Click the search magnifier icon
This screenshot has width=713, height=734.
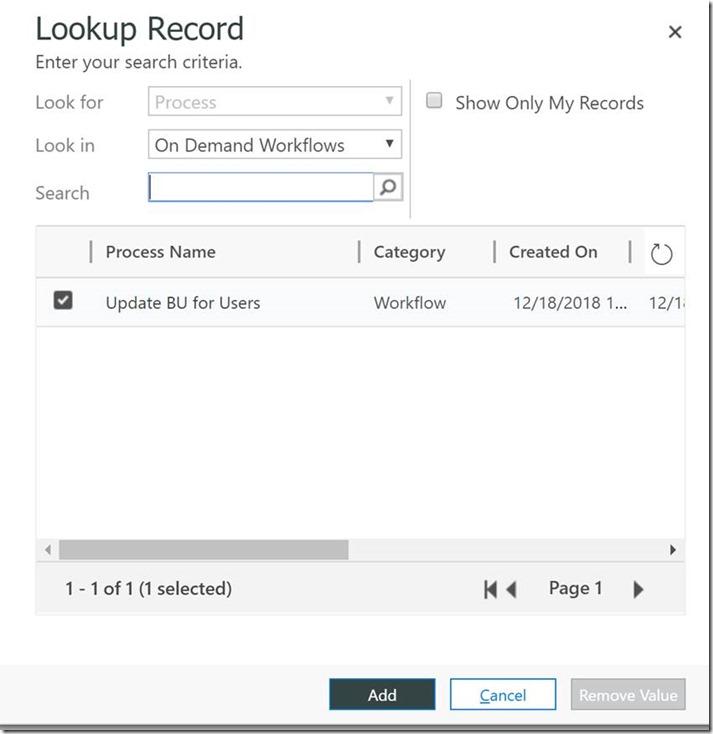click(387, 187)
